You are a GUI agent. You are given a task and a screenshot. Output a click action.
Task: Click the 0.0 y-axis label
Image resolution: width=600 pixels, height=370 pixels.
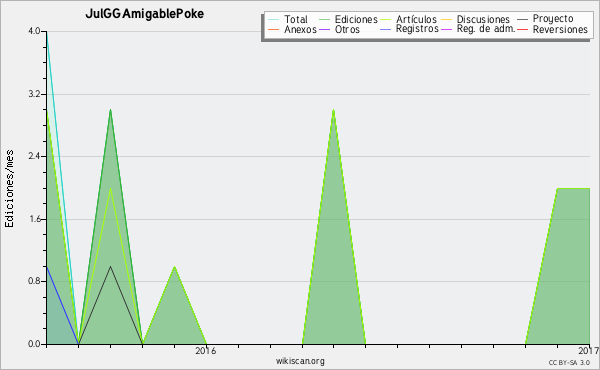(34, 344)
